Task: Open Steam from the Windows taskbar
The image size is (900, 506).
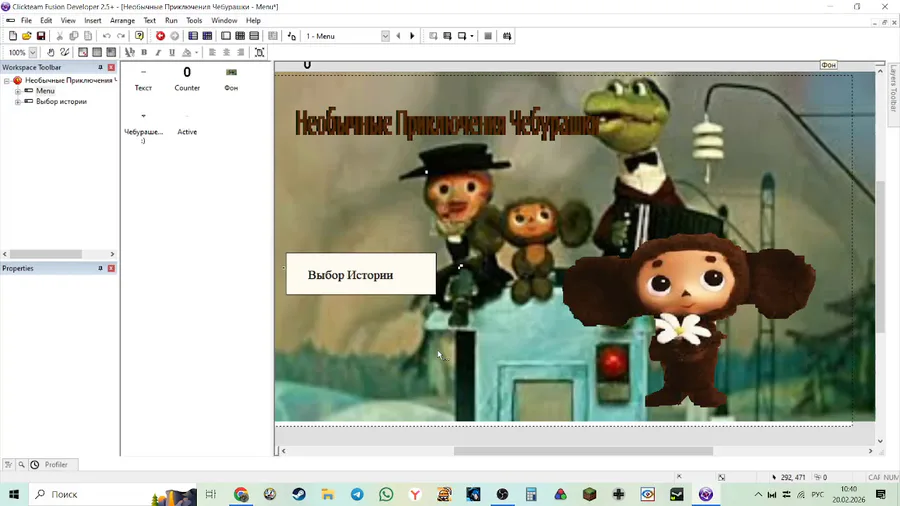Action: point(298,494)
